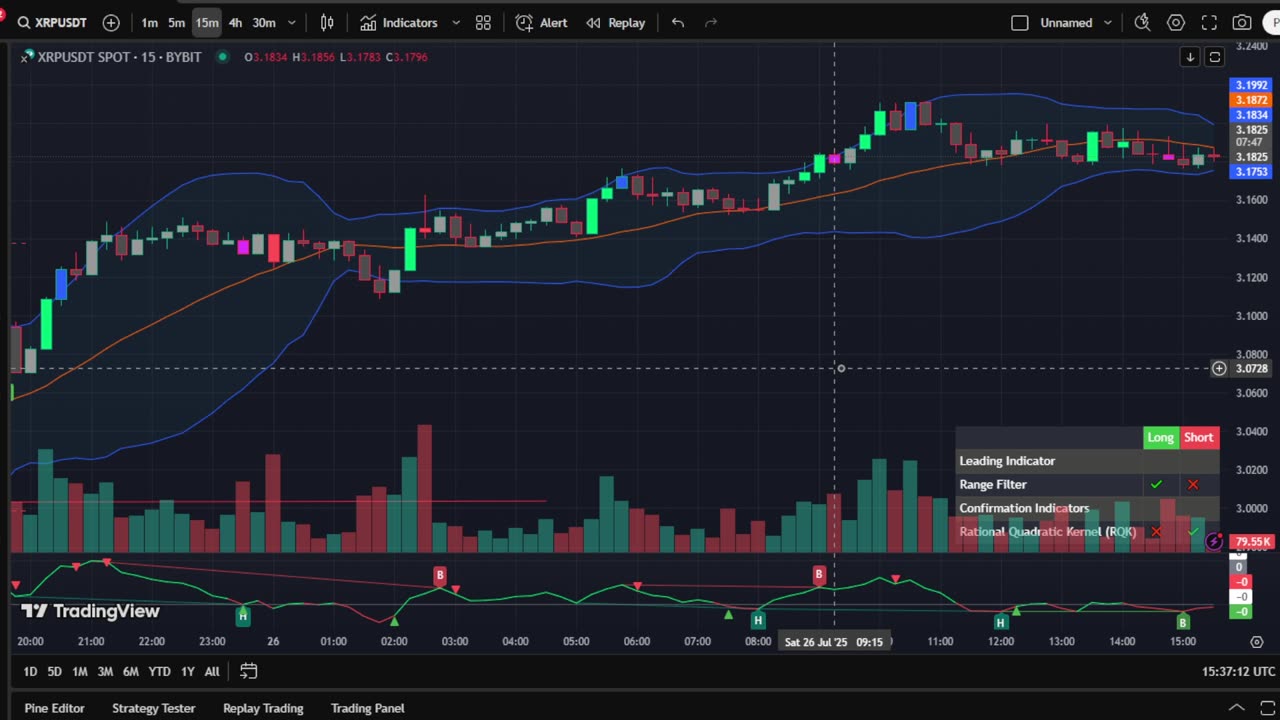This screenshot has height=720, width=1280.
Task: Expand the indicator favorites dropdown arrow
Action: click(456, 22)
